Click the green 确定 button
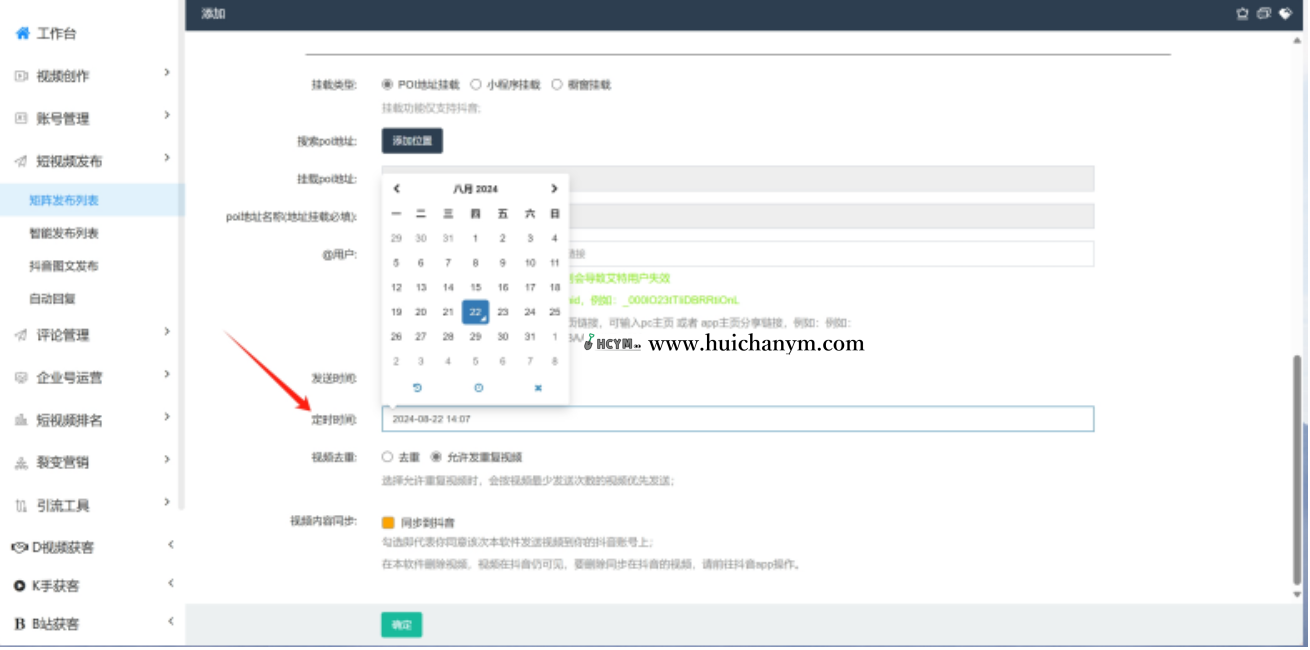 (401, 625)
